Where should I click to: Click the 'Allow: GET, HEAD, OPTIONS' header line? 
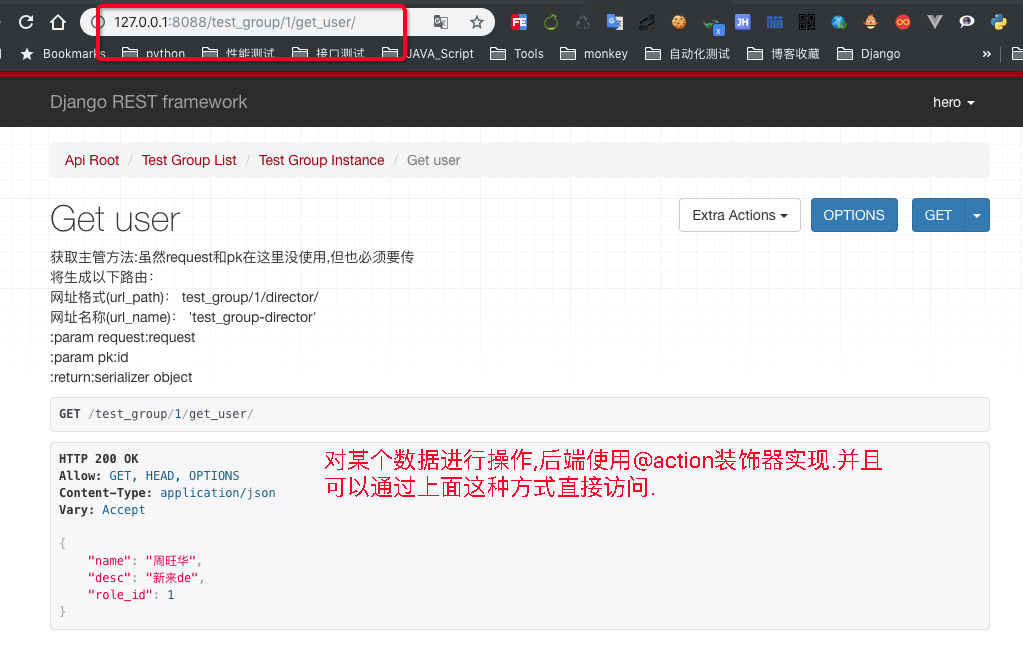point(149,476)
